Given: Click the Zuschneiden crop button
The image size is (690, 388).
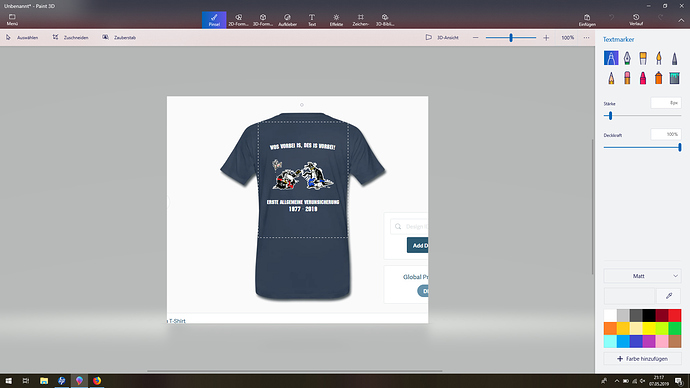Looking at the screenshot, I should [x=70, y=38].
